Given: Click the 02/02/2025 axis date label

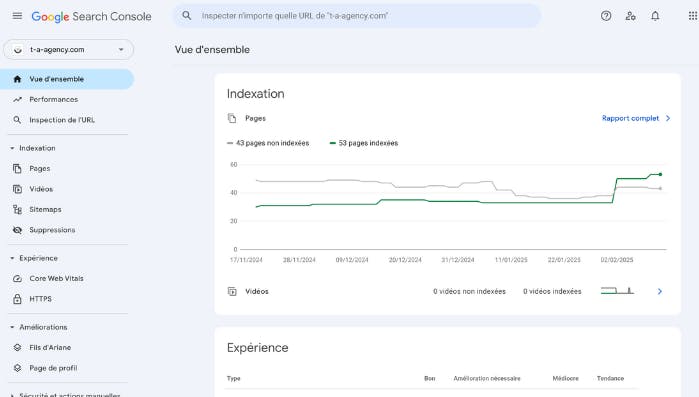Looking at the screenshot, I should click(x=617, y=260).
